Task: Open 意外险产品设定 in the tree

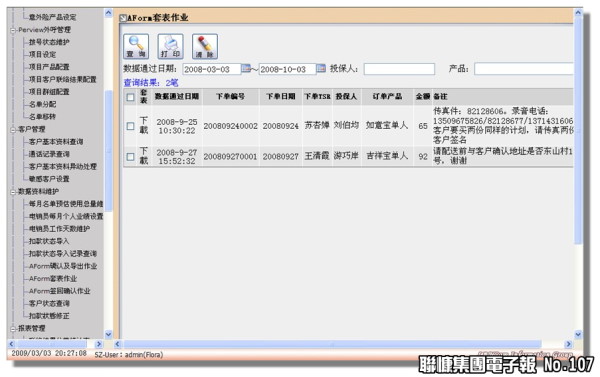Action: (52, 17)
